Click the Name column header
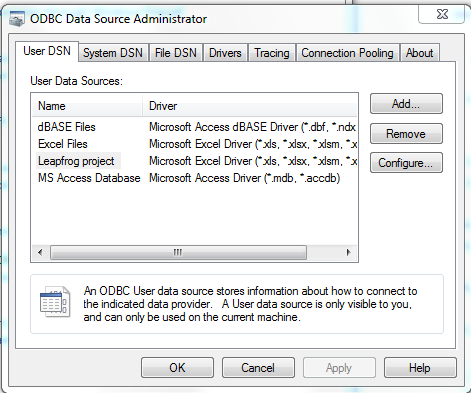 coord(87,106)
